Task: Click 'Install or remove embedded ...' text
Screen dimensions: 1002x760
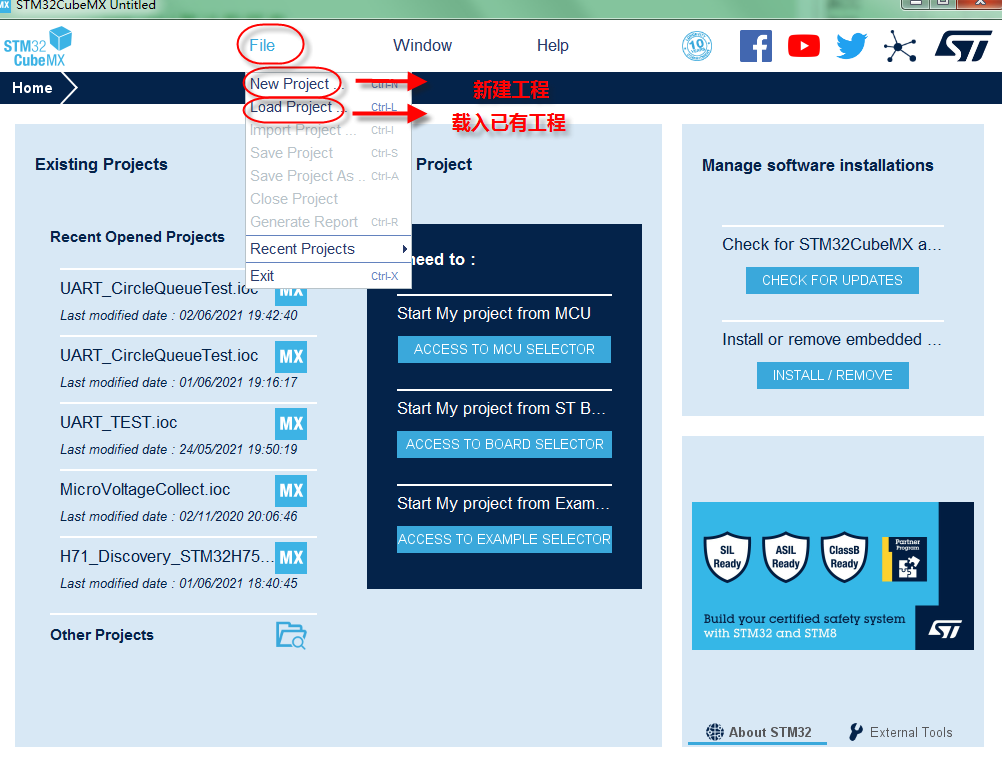Action: point(831,339)
